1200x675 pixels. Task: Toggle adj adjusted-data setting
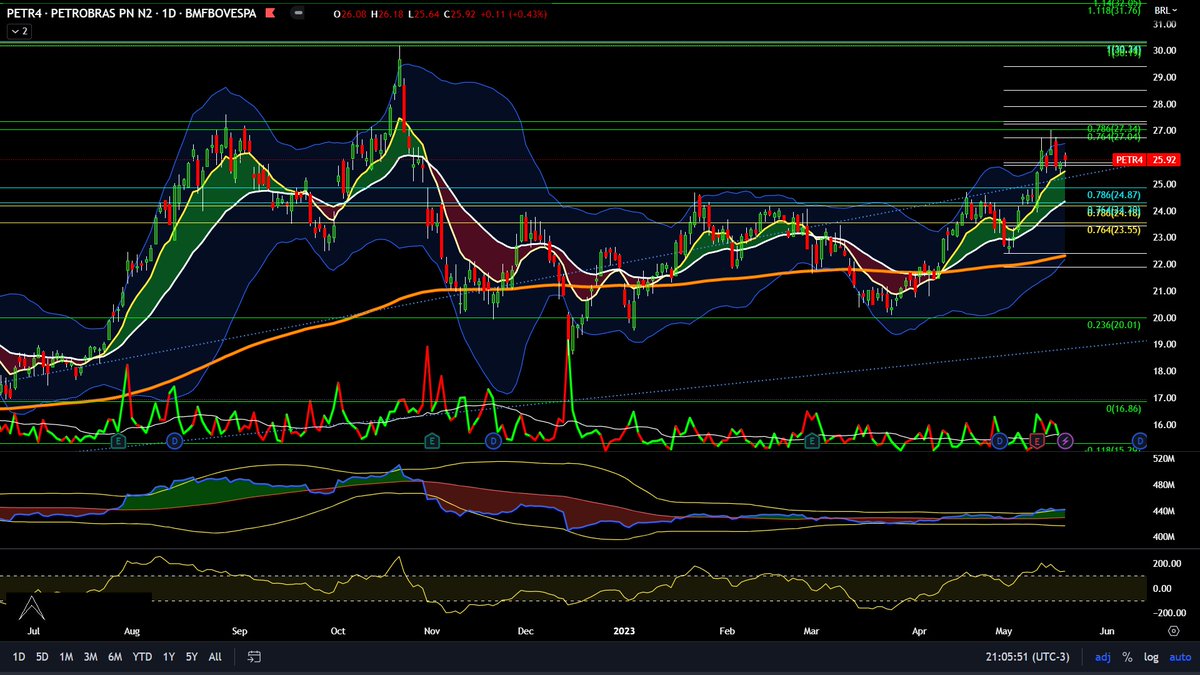point(1103,657)
